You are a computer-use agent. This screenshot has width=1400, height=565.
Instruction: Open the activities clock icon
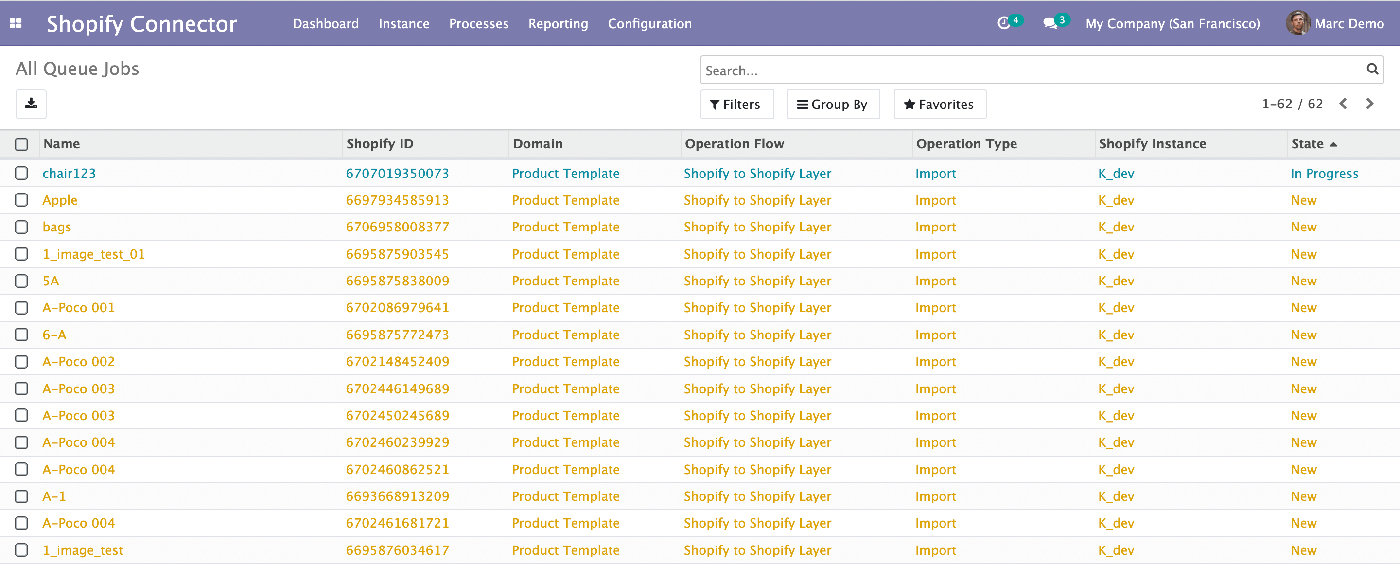(1005, 23)
